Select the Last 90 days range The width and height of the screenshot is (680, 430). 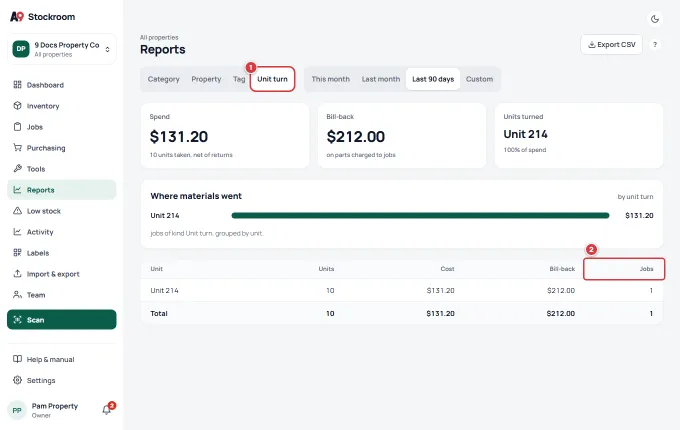tap(433, 79)
